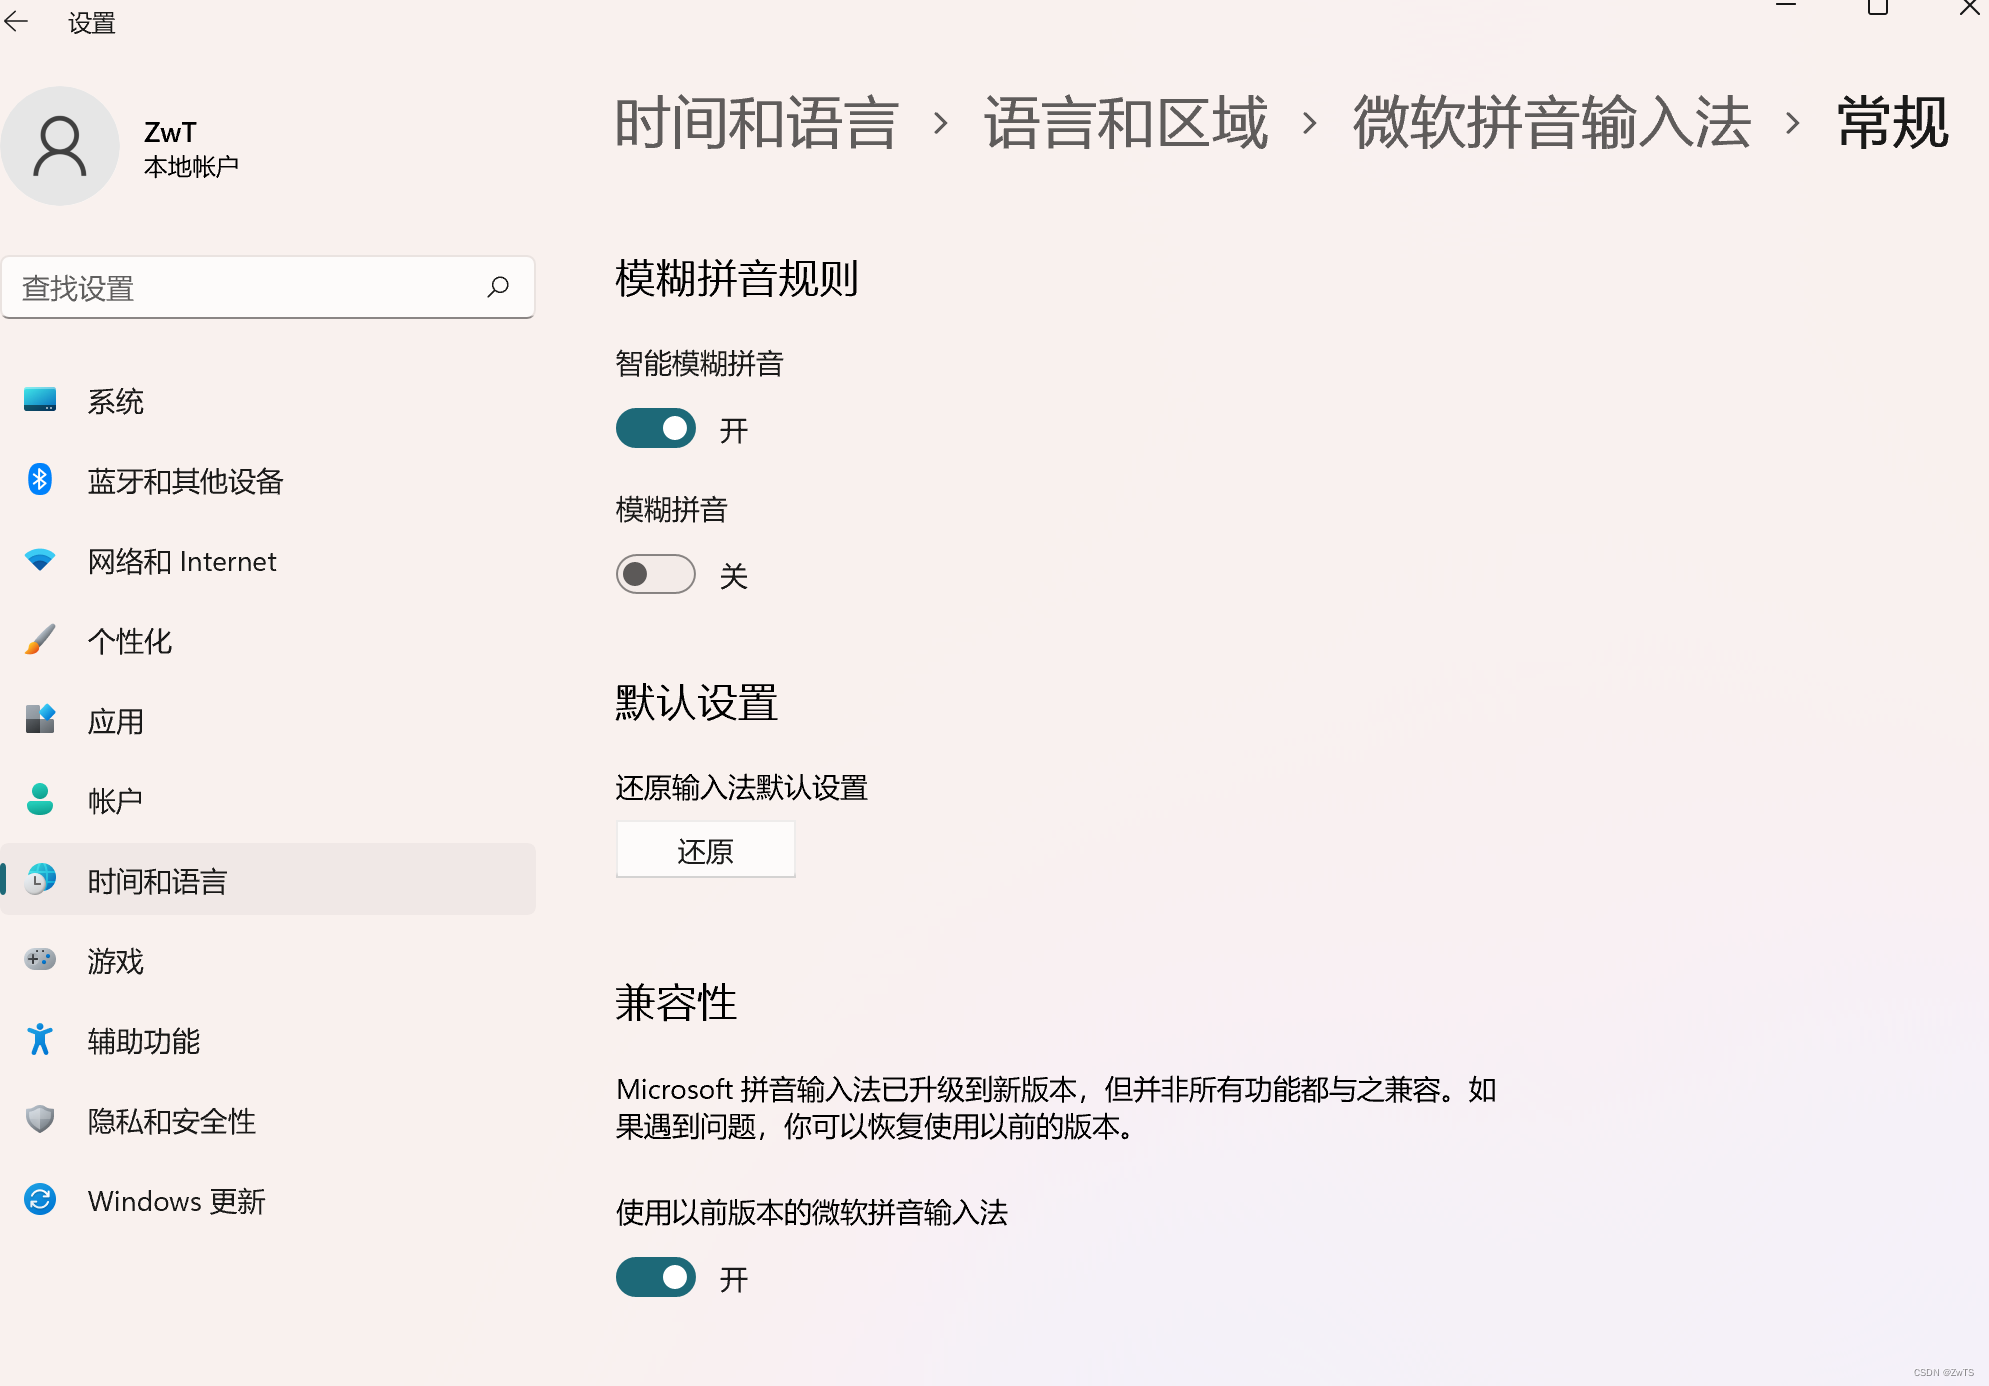
Task: Turn off 智能模糊拼音 toggle
Action: [x=656, y=429]
